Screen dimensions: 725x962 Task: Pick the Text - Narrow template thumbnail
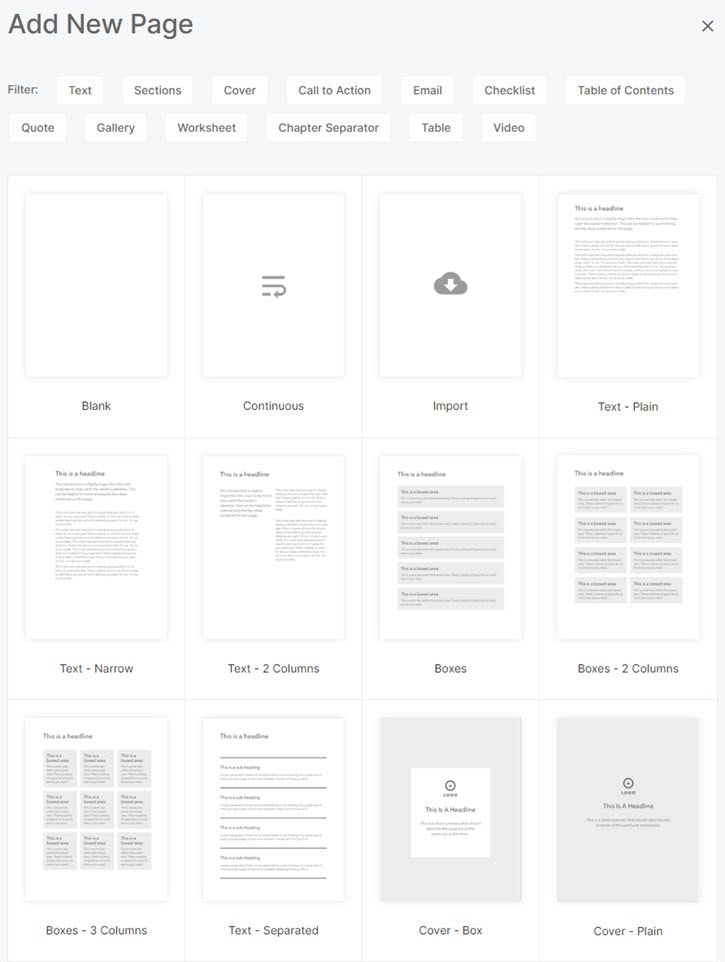tap(96, 547)
